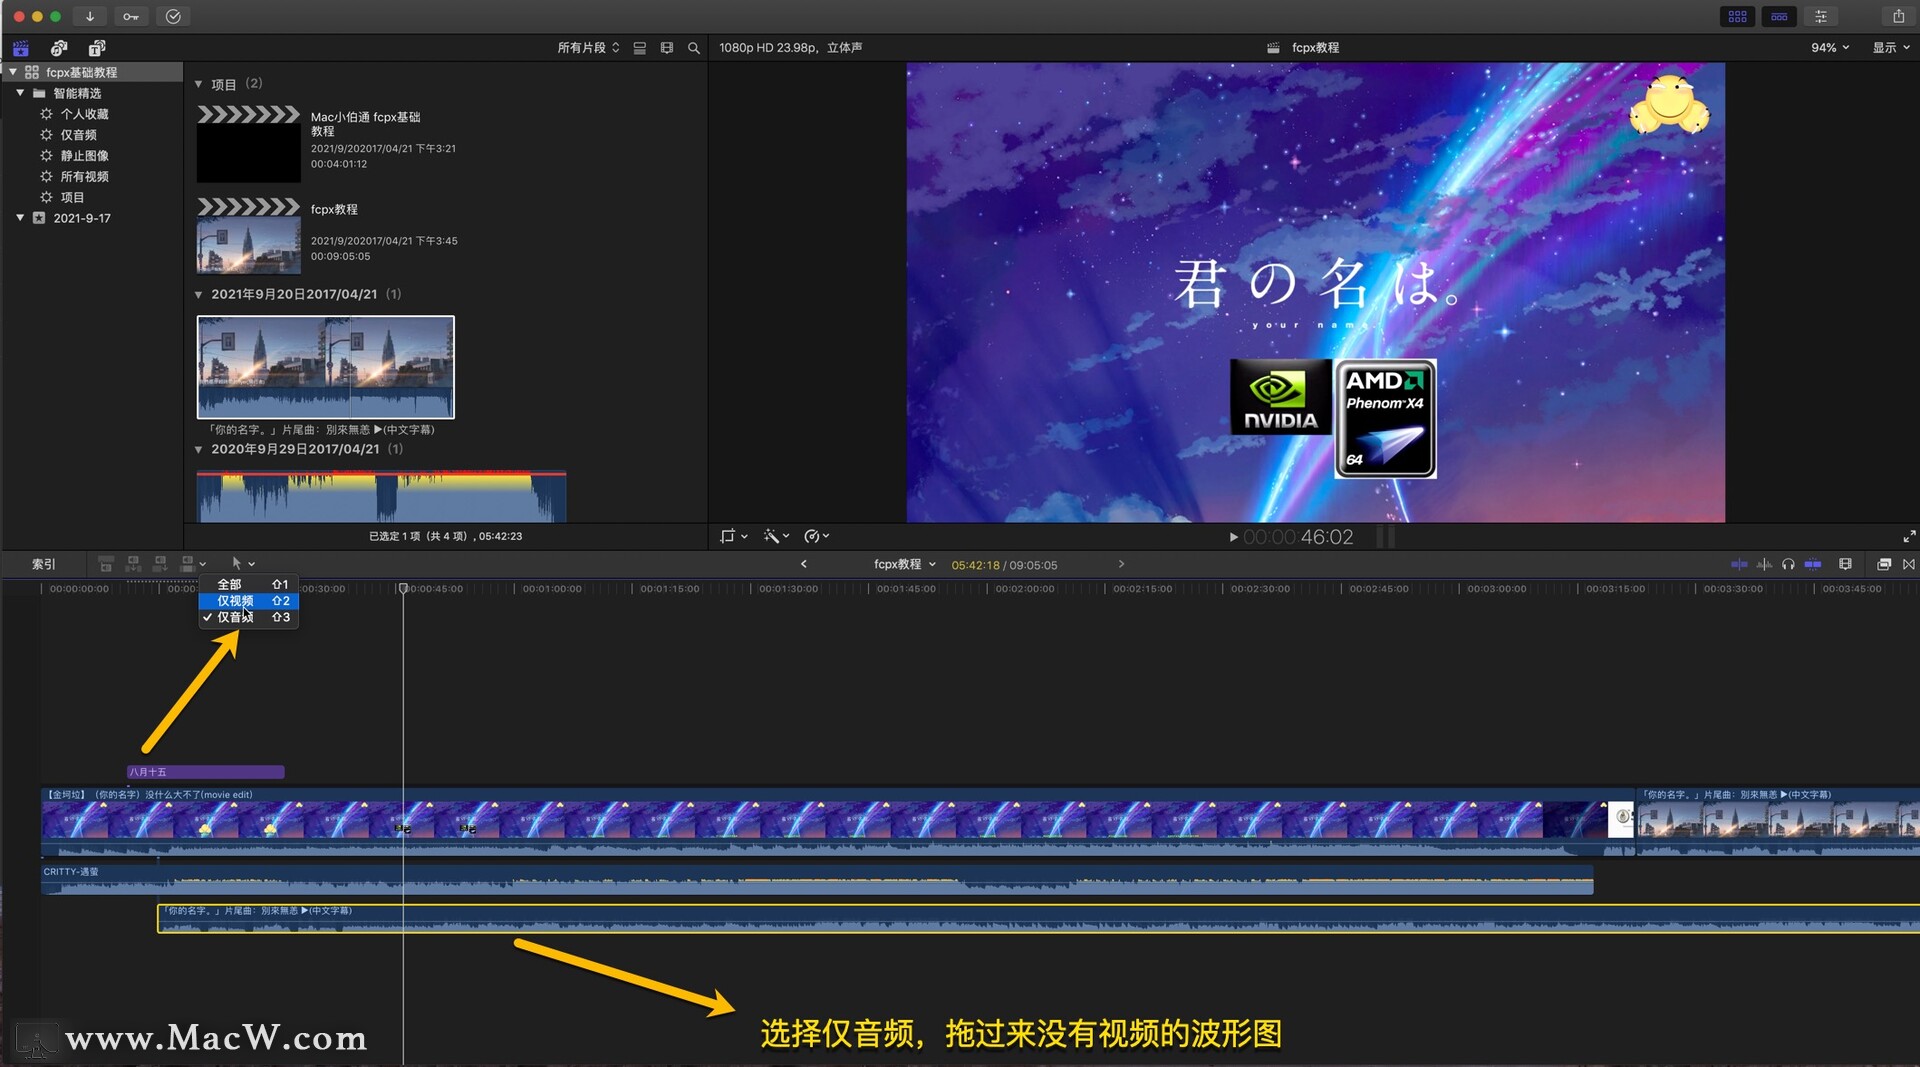Screen dimensions: 1920x1067
Task: Select the 静止图像 smart collection
Action: [x=84, y=156]
